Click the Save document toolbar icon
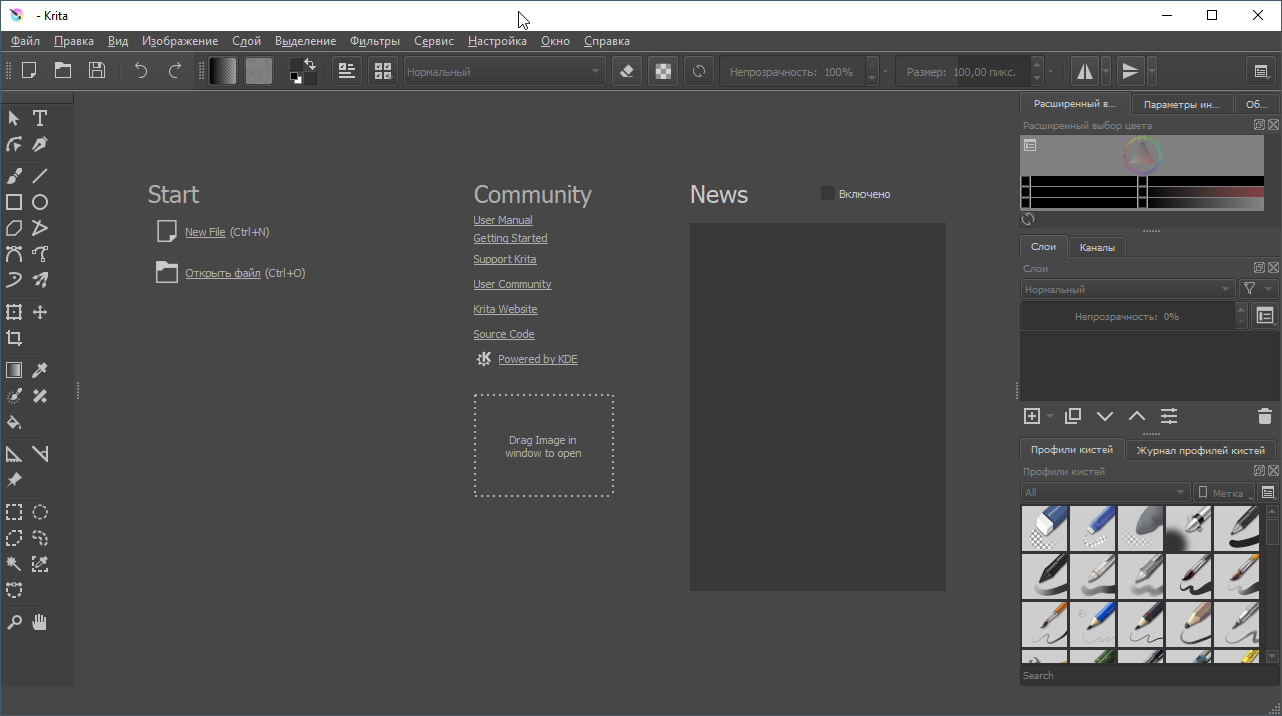The height and width of the screenshot is (716, 1282). pyautogui.click(x=97, y=70)
